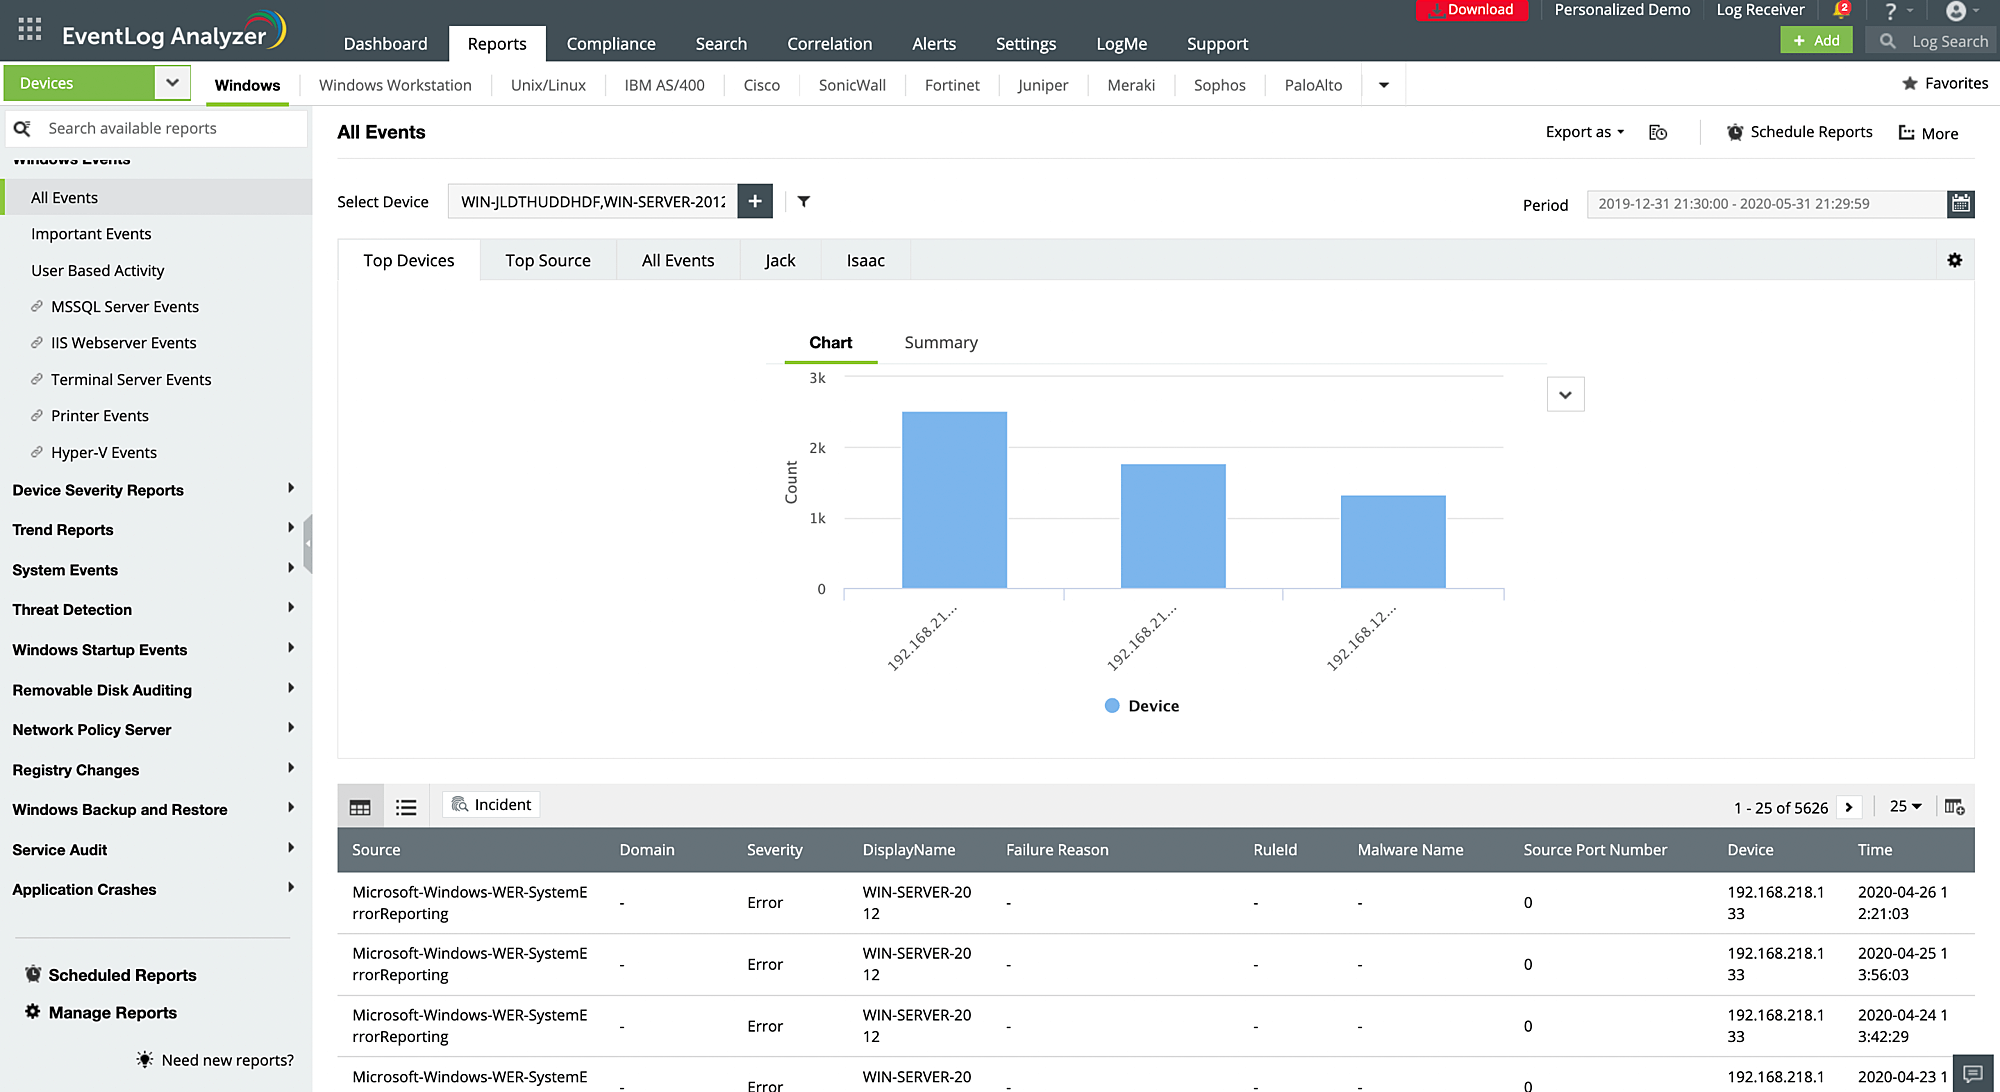Click the Favorites star icon
The width and height of the screenshot is (2000, 1092).
(1907, 83)
